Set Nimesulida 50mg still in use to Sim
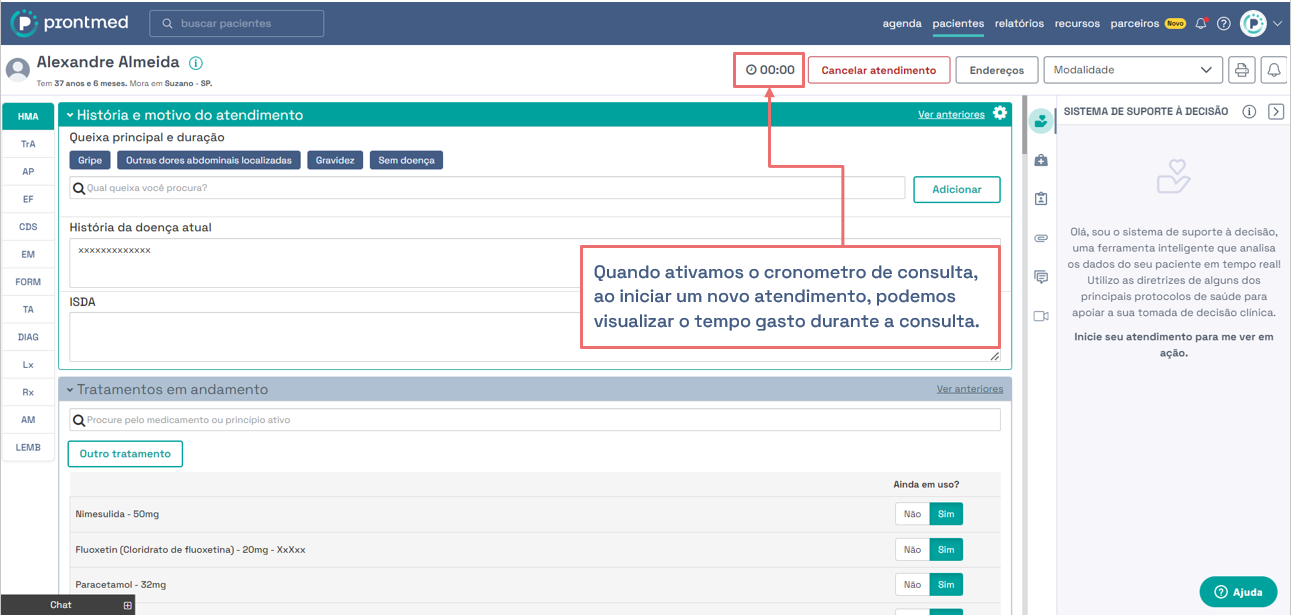1291x615 pixels. [946, 514]
